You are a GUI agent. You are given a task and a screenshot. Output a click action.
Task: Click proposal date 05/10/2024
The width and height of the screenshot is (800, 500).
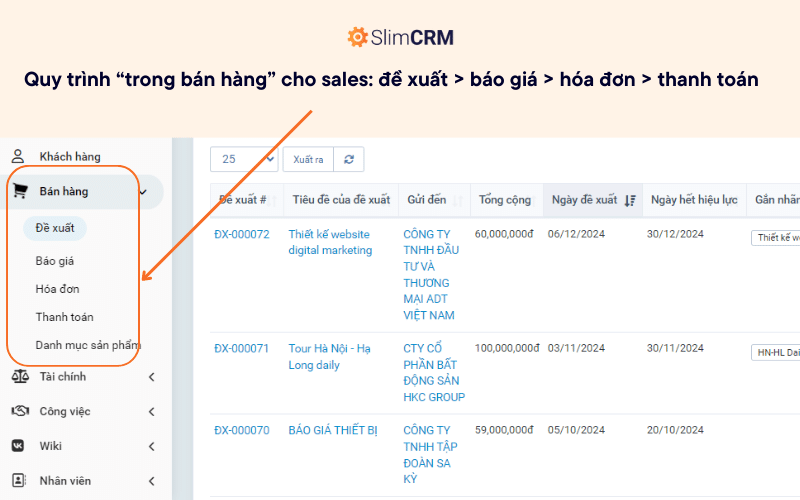(x=577, y=430)
